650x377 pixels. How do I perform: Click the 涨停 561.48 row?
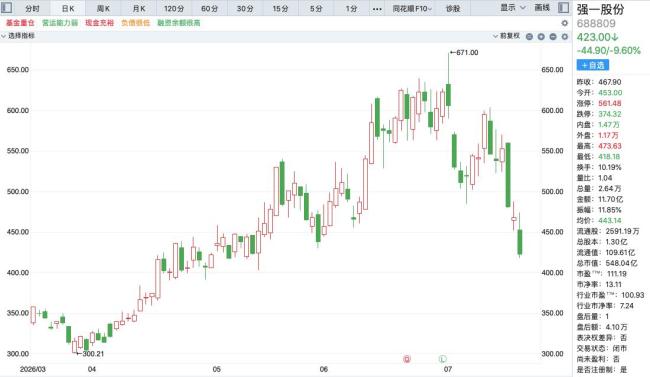[599, 103]
